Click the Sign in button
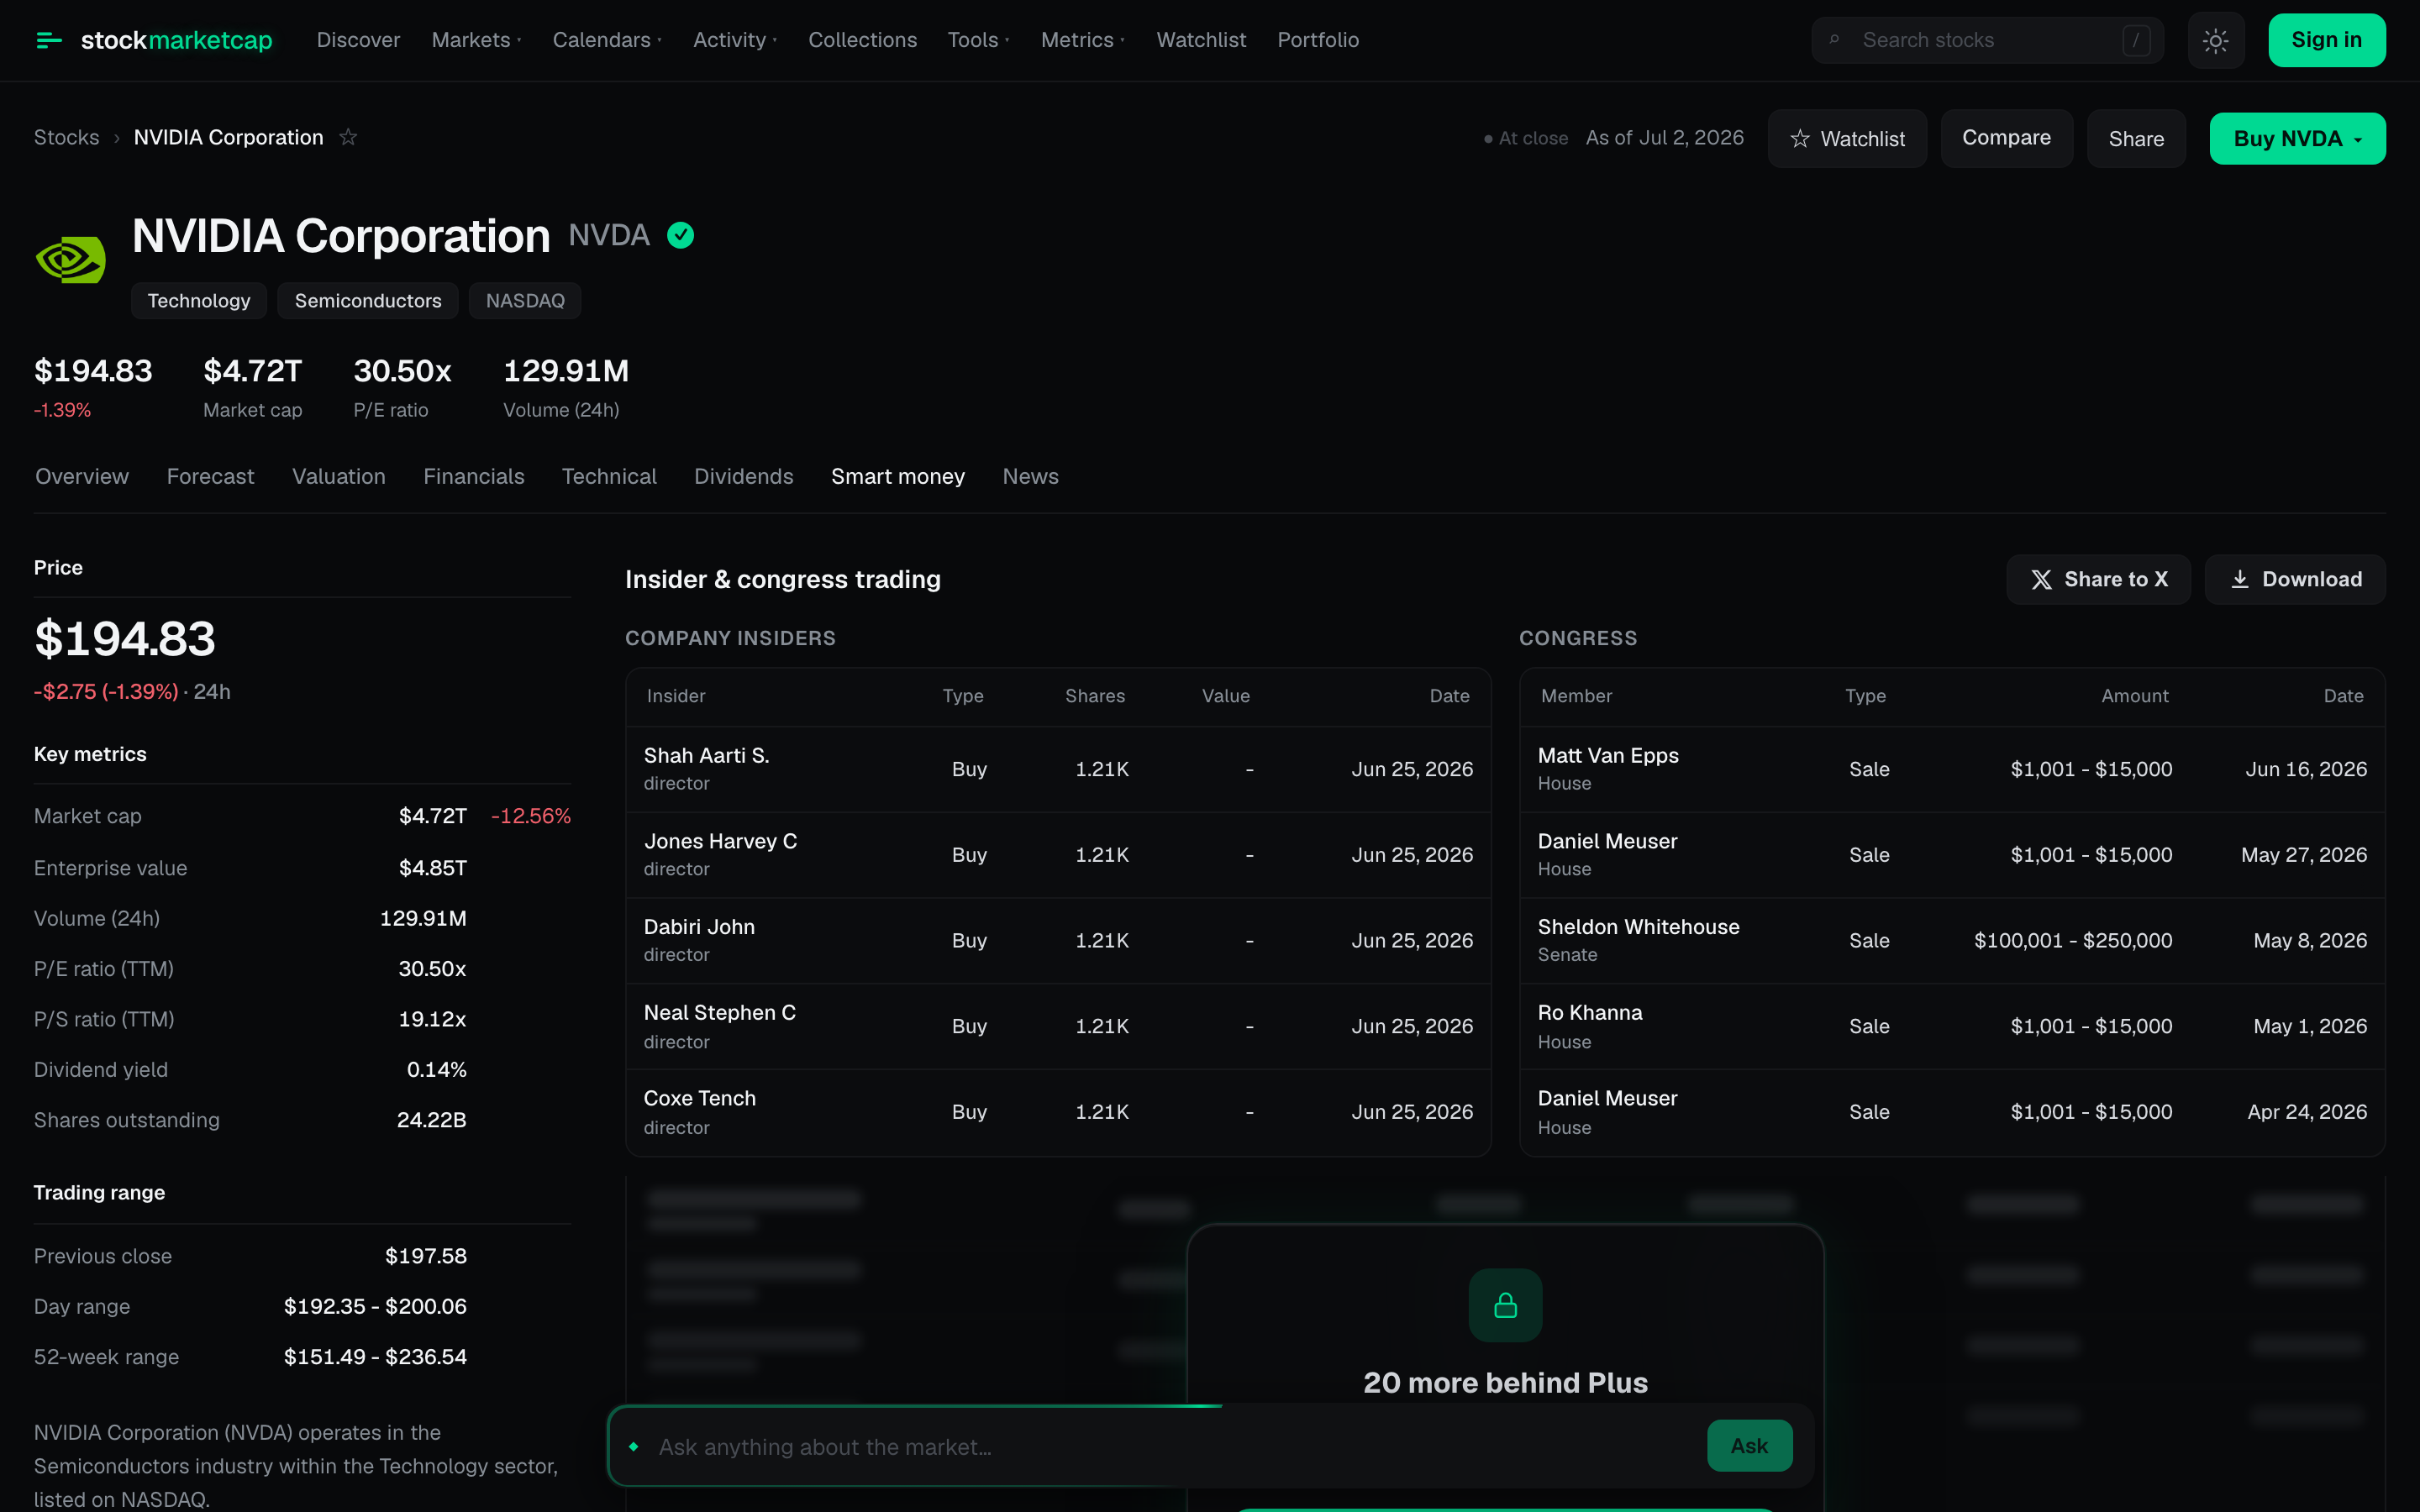This screenshot has height=1512, width=2420. (2327, 40)
